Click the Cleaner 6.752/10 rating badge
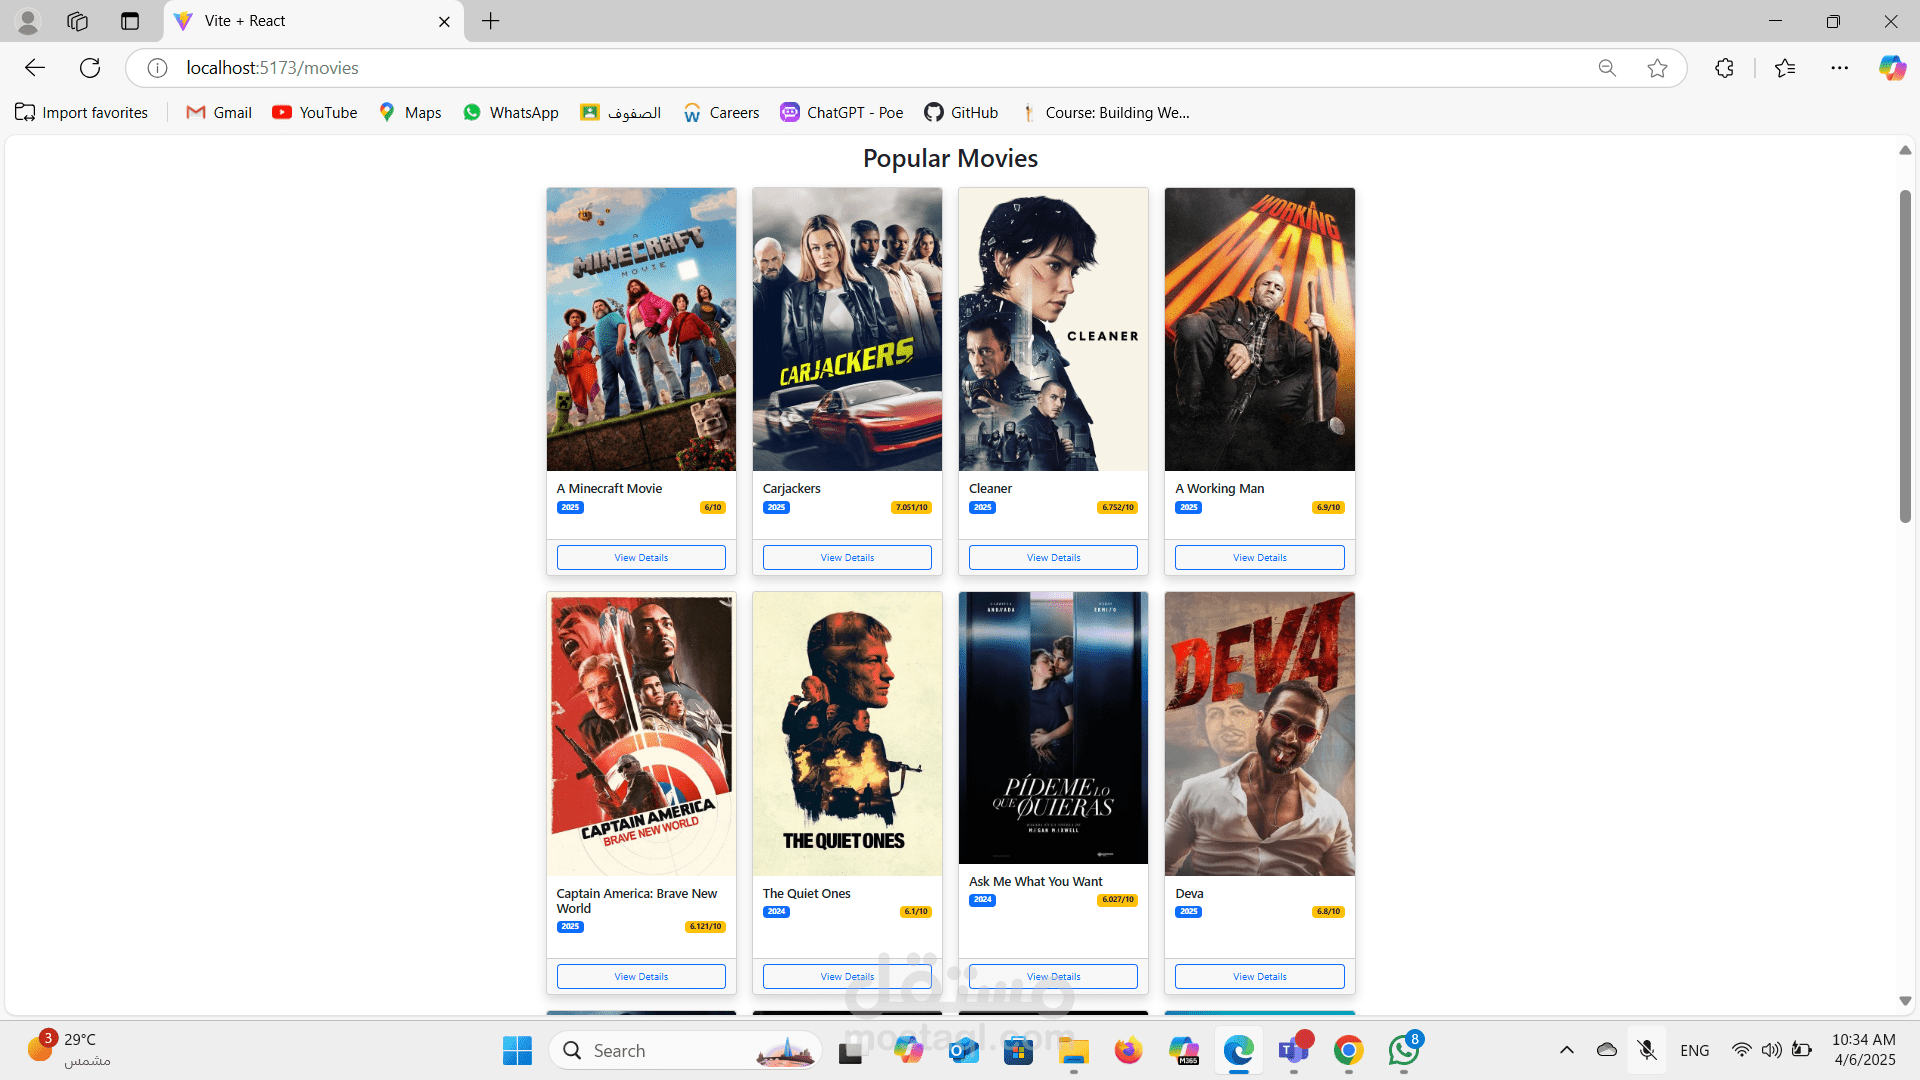The width and height of the screenshot is (1920, 1080). click(x=1117, y=508)
